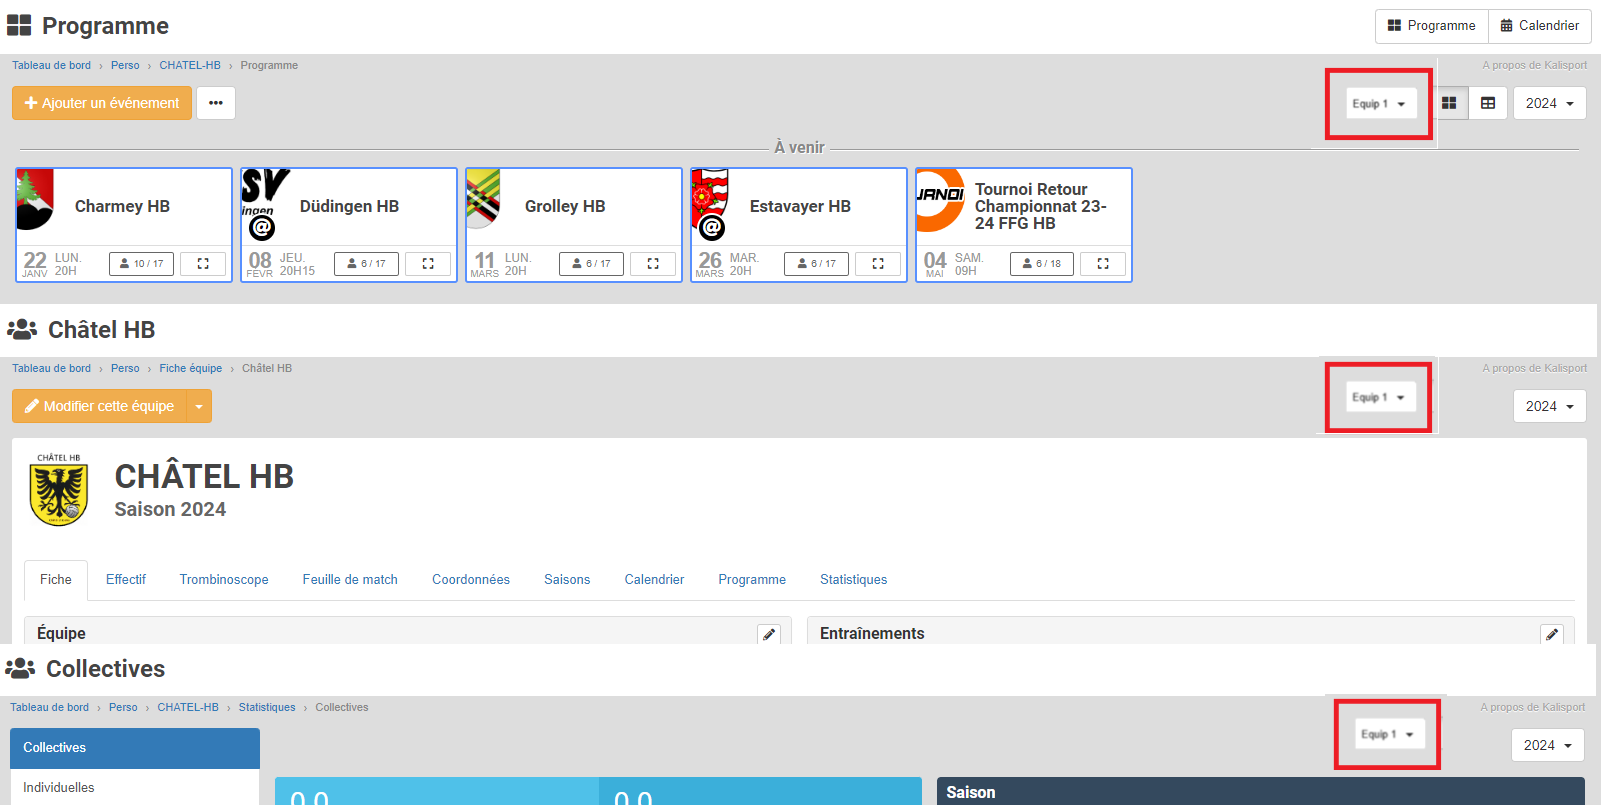Edit the Équipe section with pencil icon

[x=769, y=634]
